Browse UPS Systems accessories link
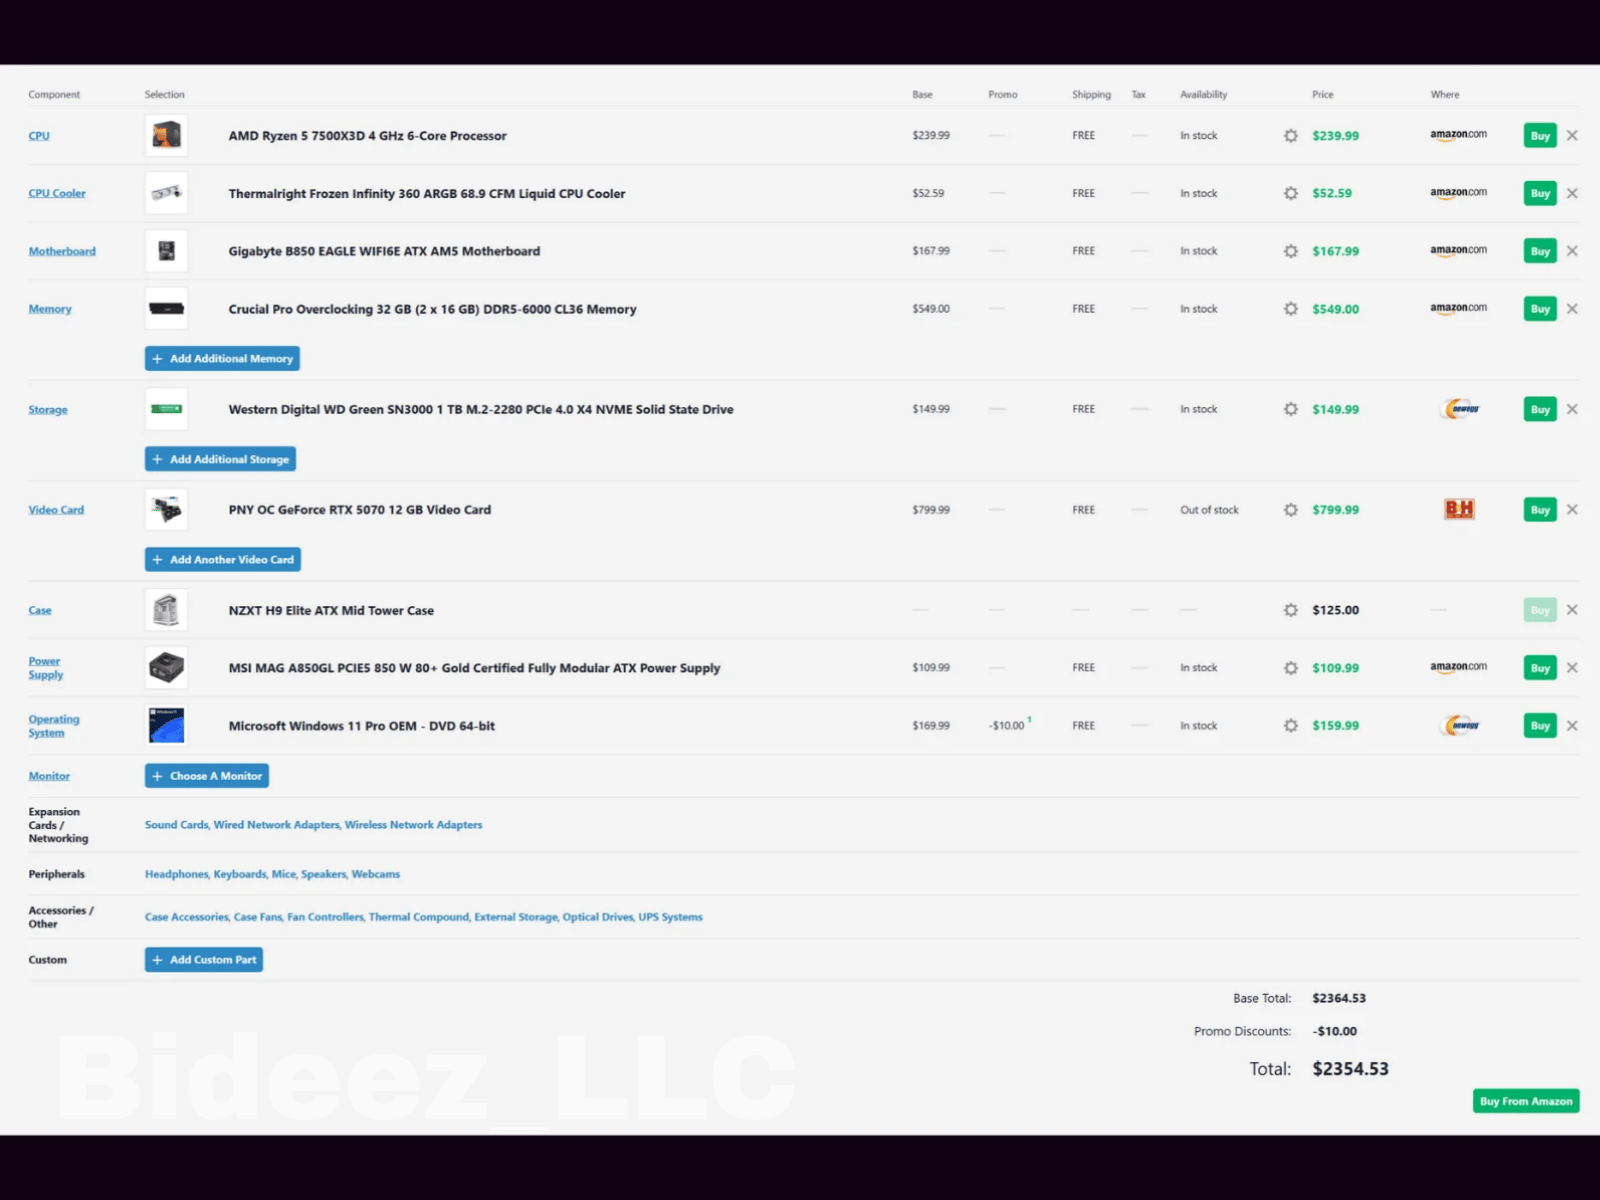 coord(671,917)
